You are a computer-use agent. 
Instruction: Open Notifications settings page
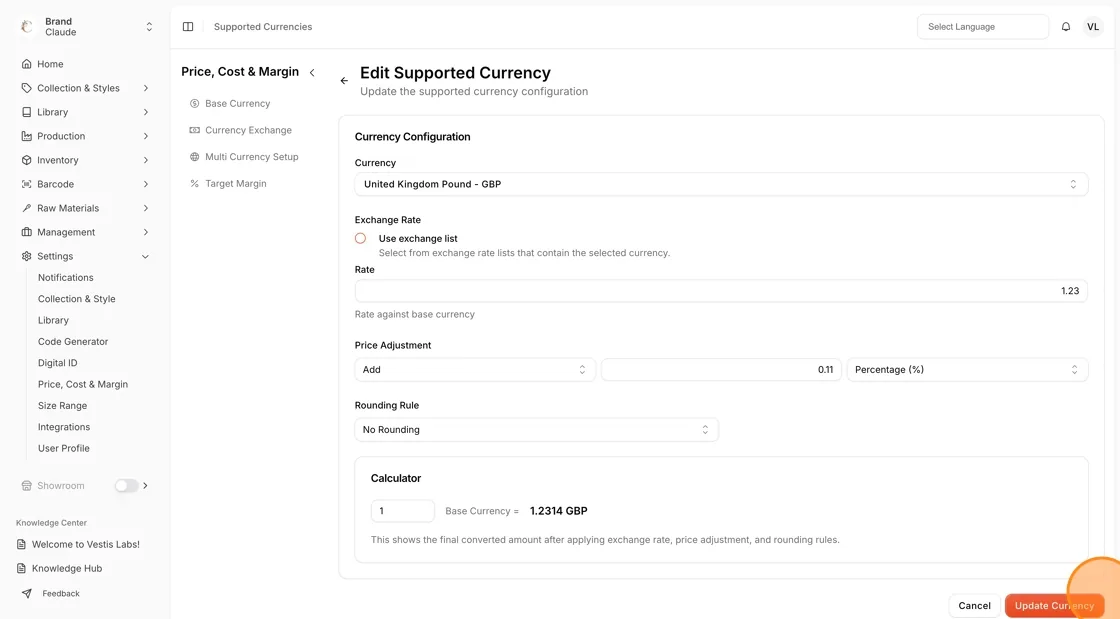click(x=66, y=278)
